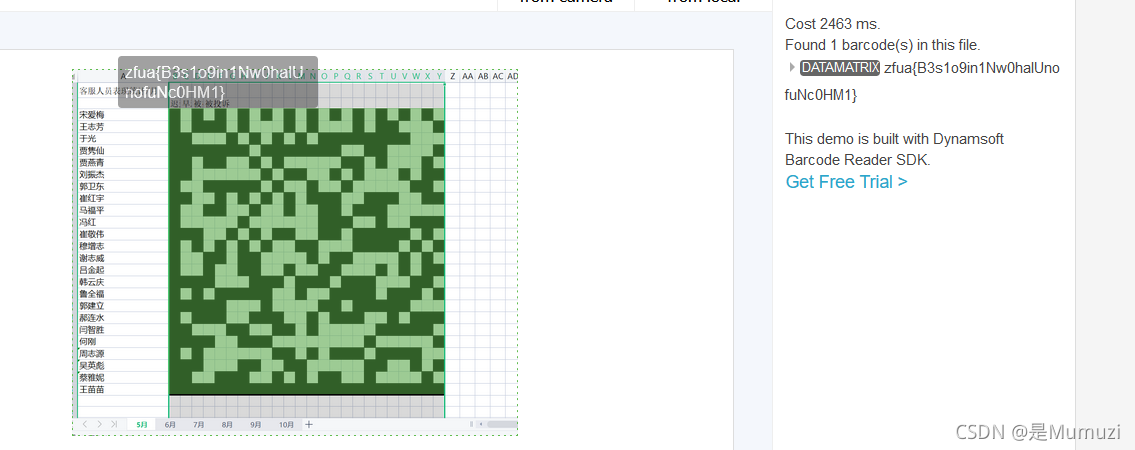Viewport: 1135px width, 450px height.
Task: Go to next sheet arrow
Action: coord(99,424)
